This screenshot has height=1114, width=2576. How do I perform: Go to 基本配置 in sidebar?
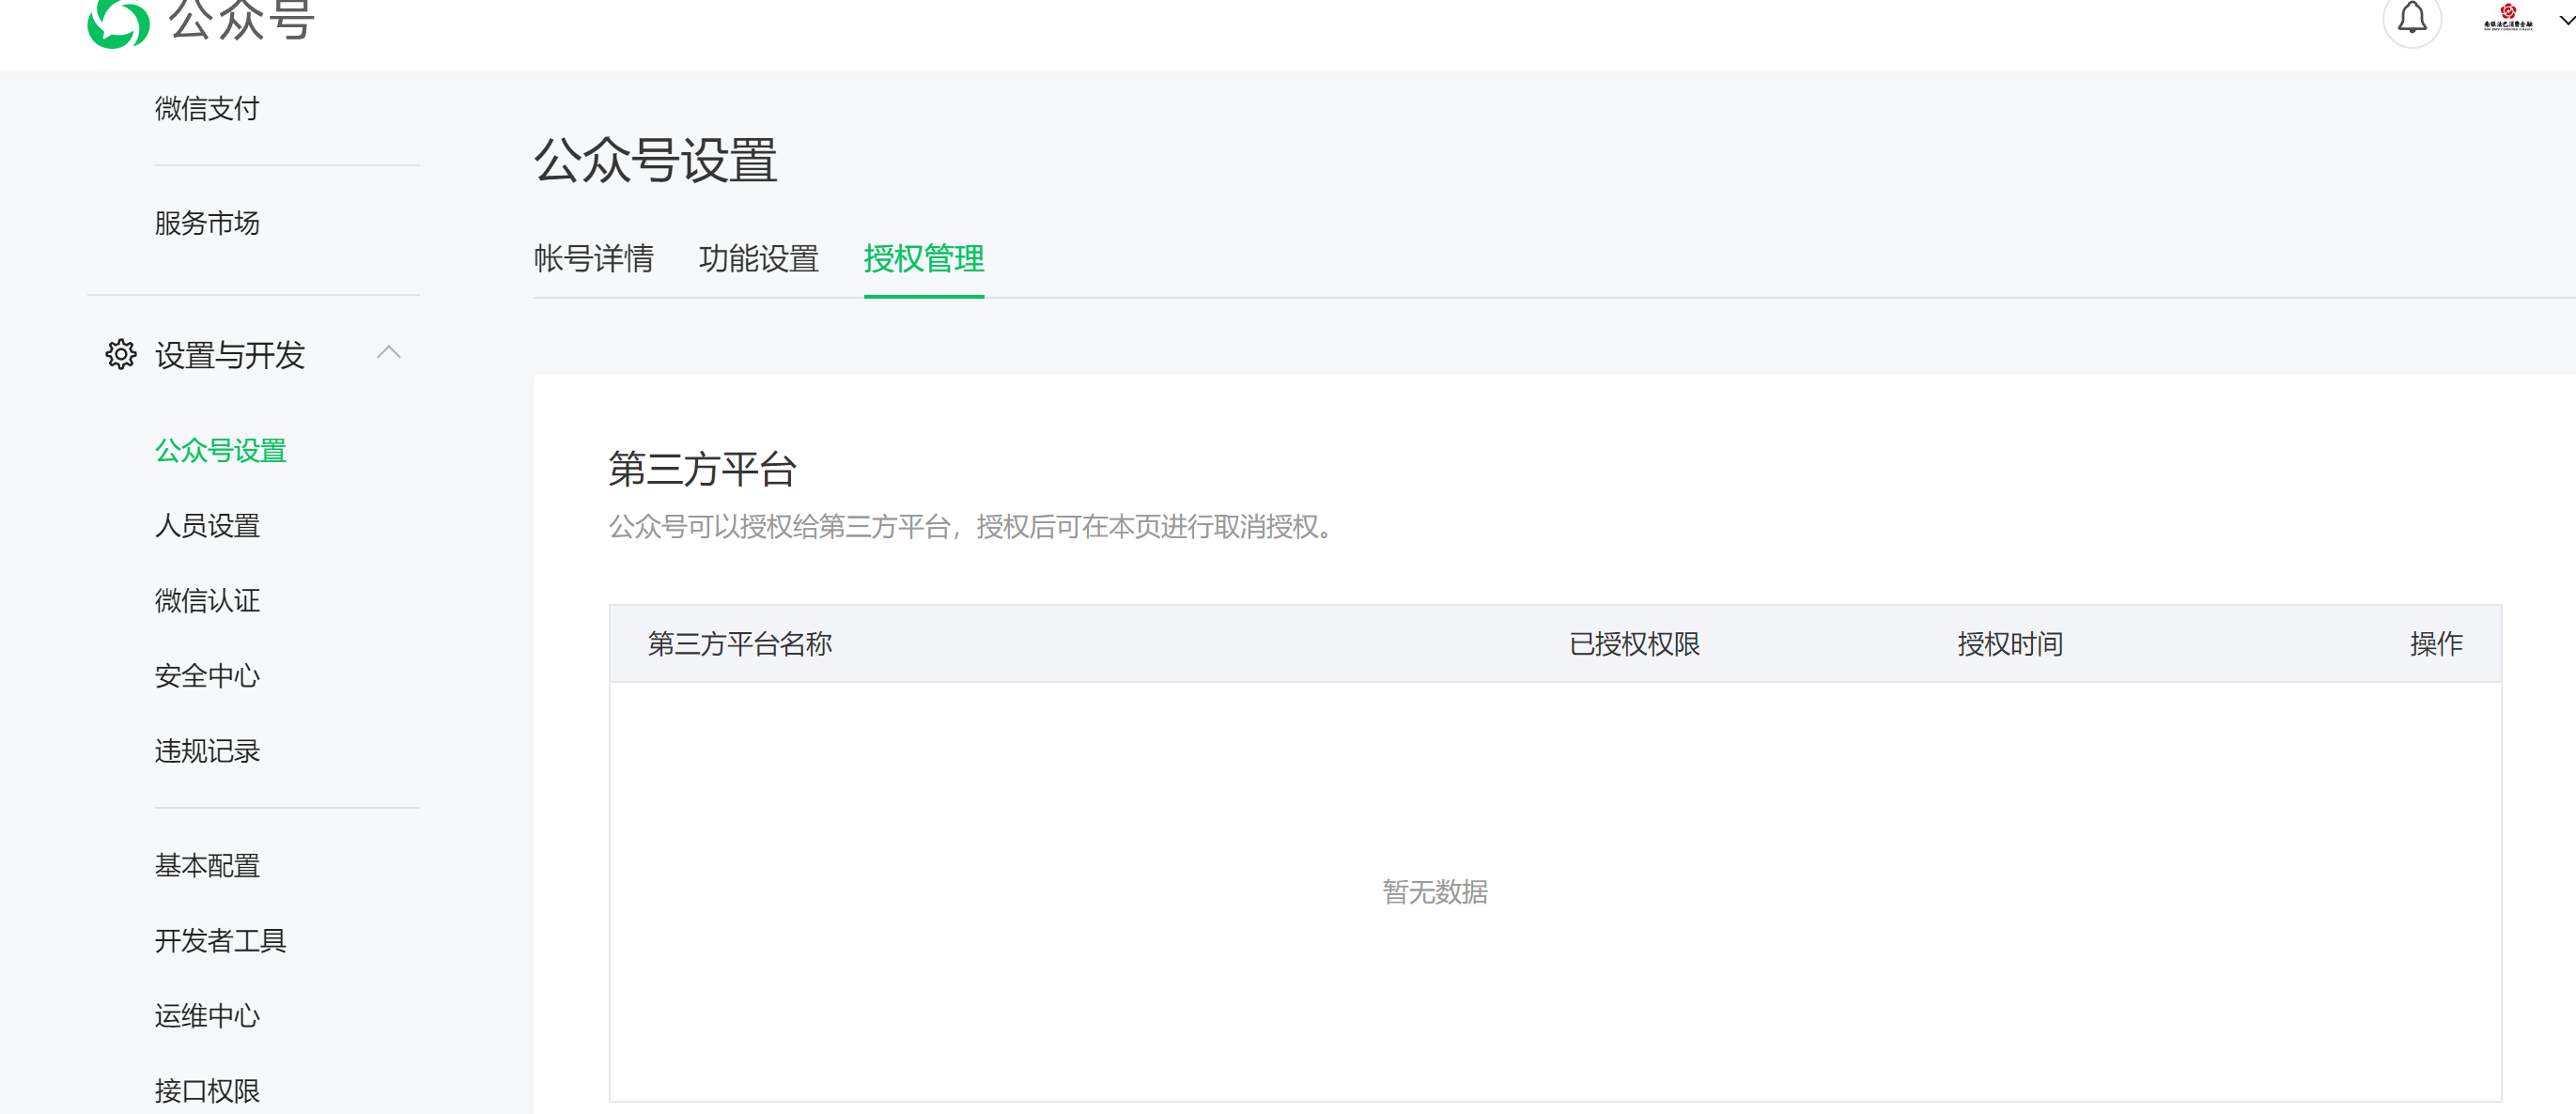tap(207, 866)
